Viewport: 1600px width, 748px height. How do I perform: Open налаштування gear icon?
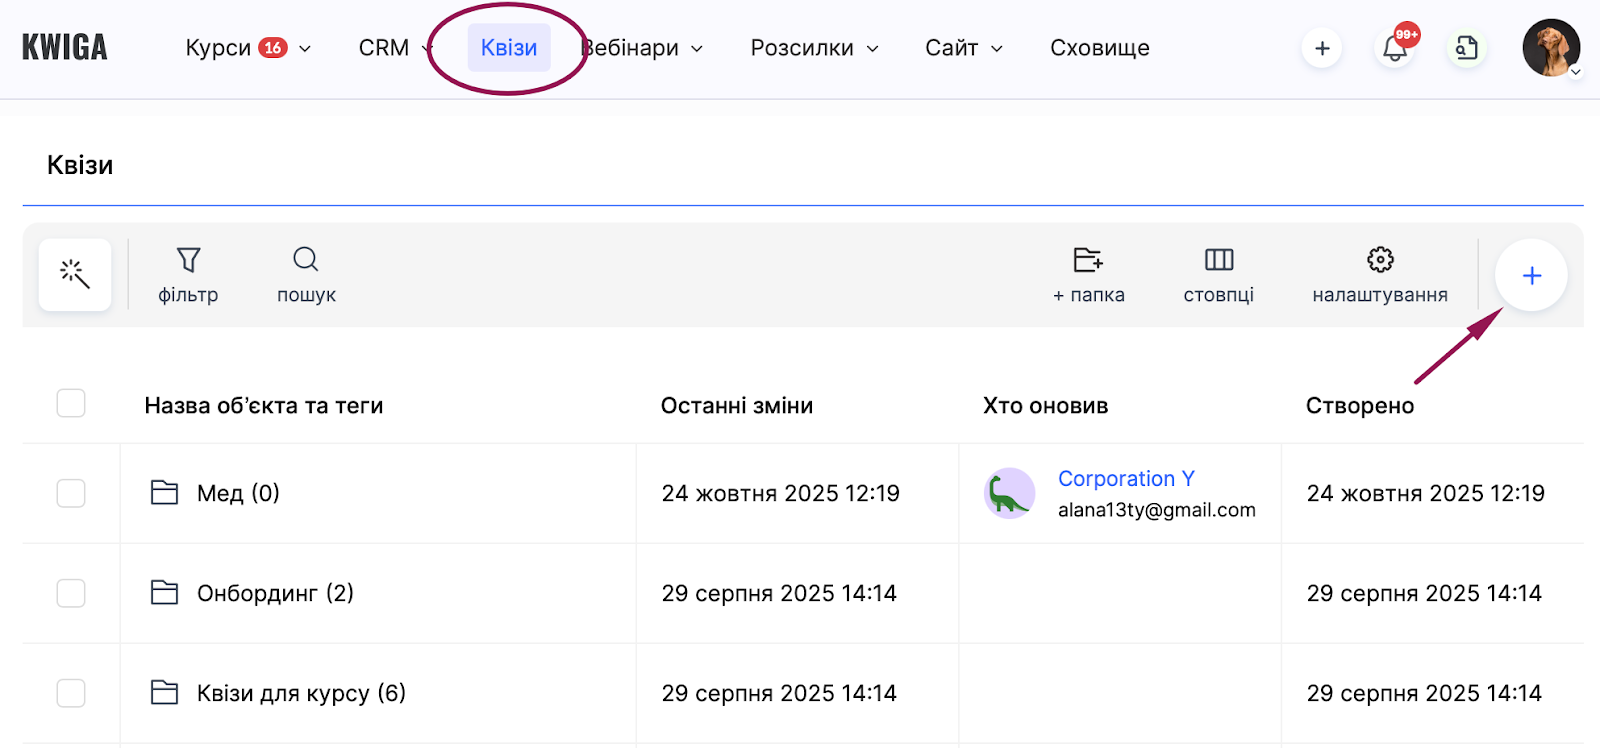click(1380, 261)
